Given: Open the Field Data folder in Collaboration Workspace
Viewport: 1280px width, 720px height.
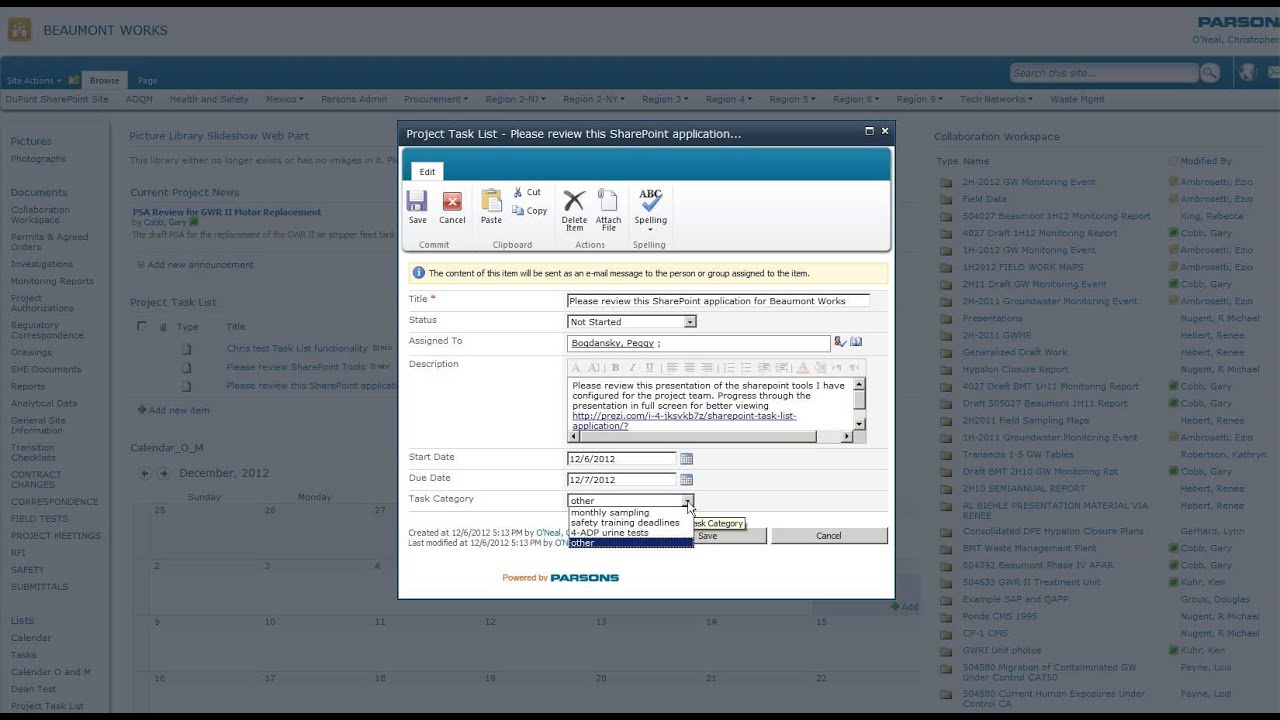Looking at the screenshot, I should tap(984, 199).
